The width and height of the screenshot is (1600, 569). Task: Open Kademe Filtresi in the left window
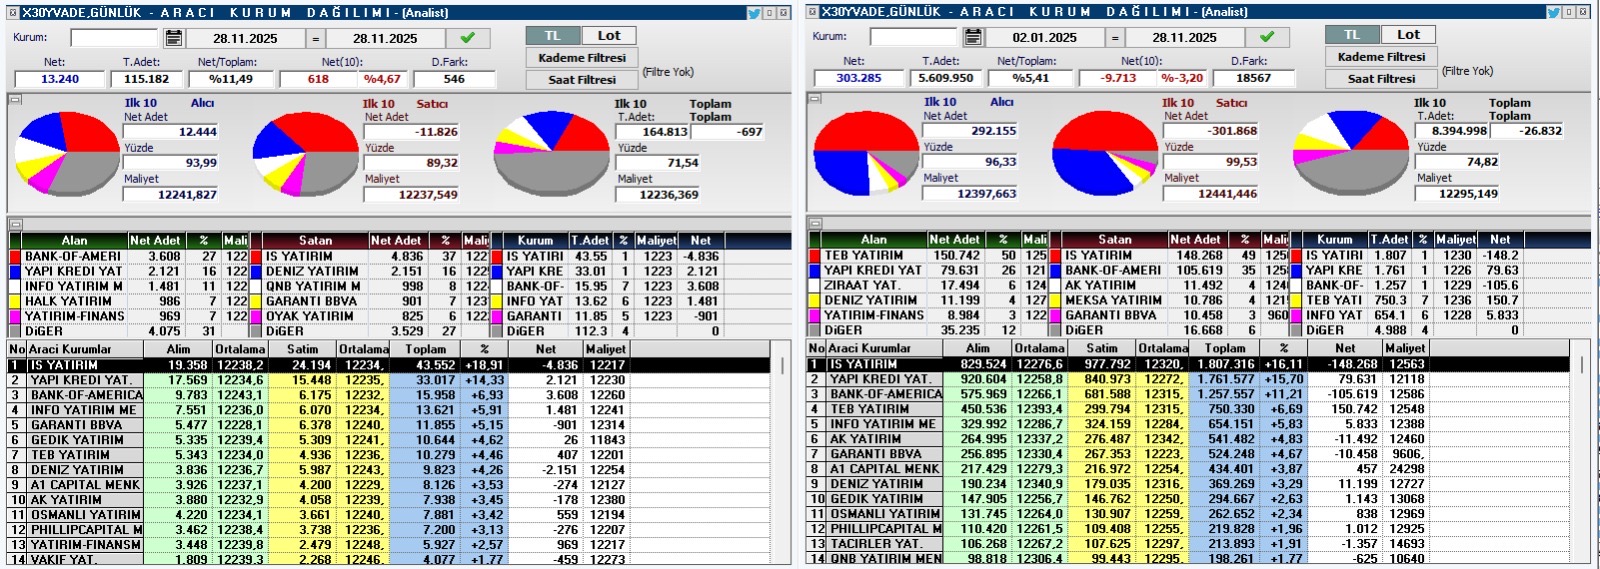coord(582,58)
